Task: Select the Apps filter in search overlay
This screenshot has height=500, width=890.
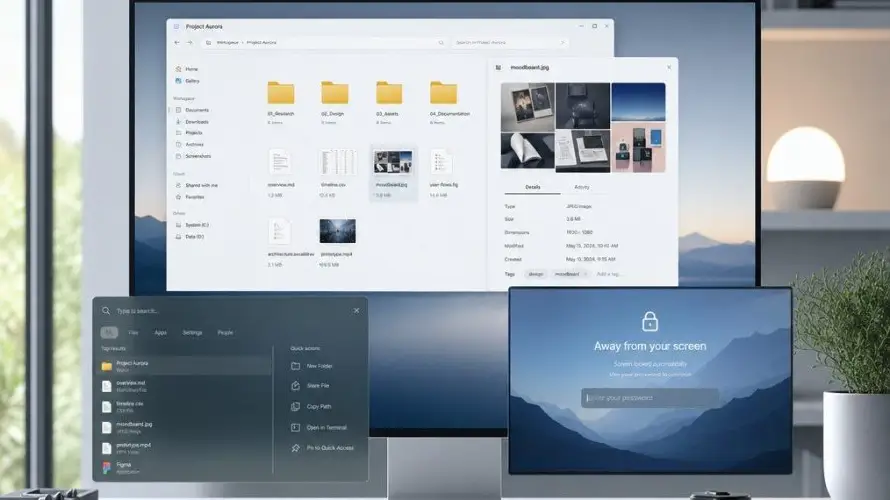Action: point(161,333)
